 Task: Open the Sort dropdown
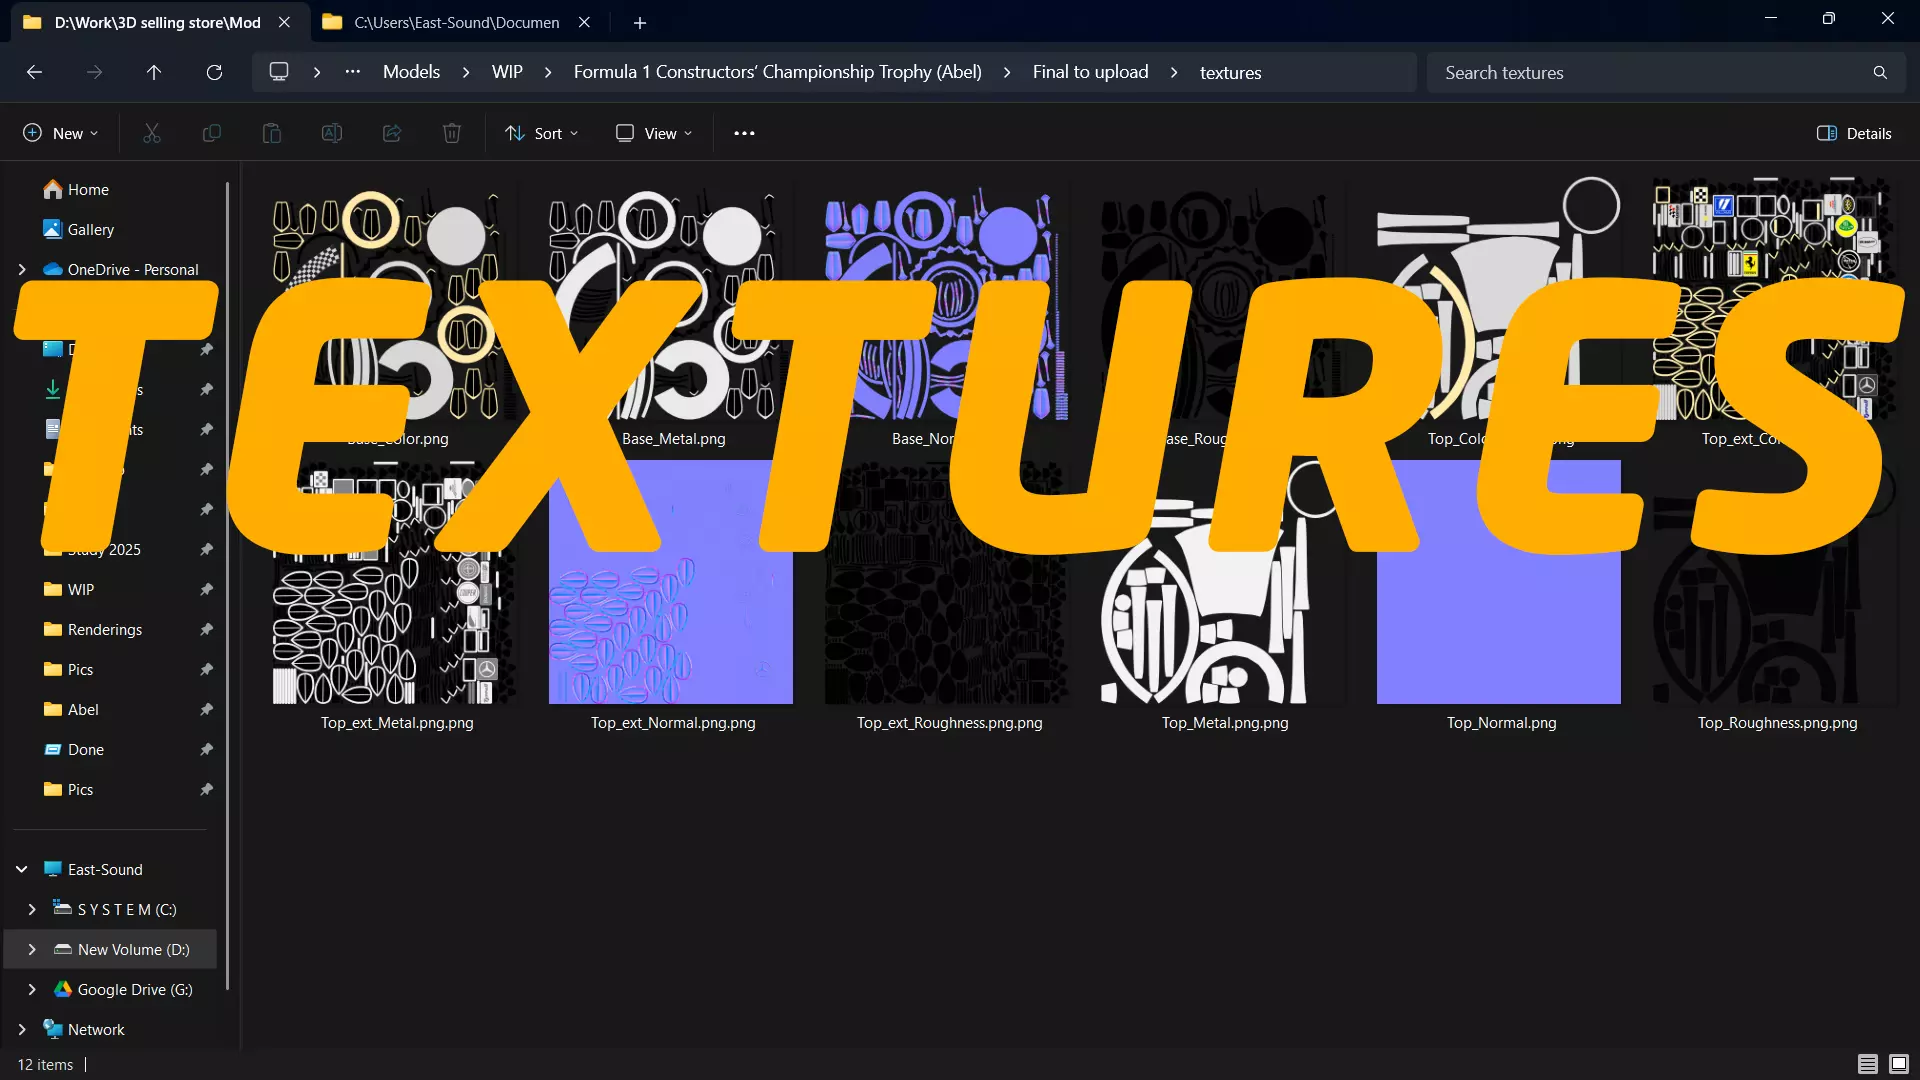coord(542,133)
